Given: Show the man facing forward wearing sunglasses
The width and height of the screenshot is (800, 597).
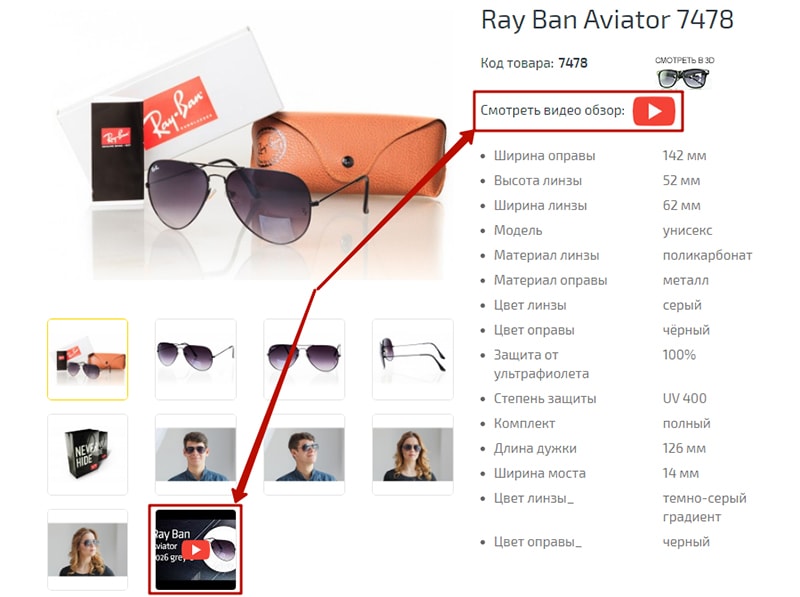Looking at the screenshot, I should (x=196, y=454).
